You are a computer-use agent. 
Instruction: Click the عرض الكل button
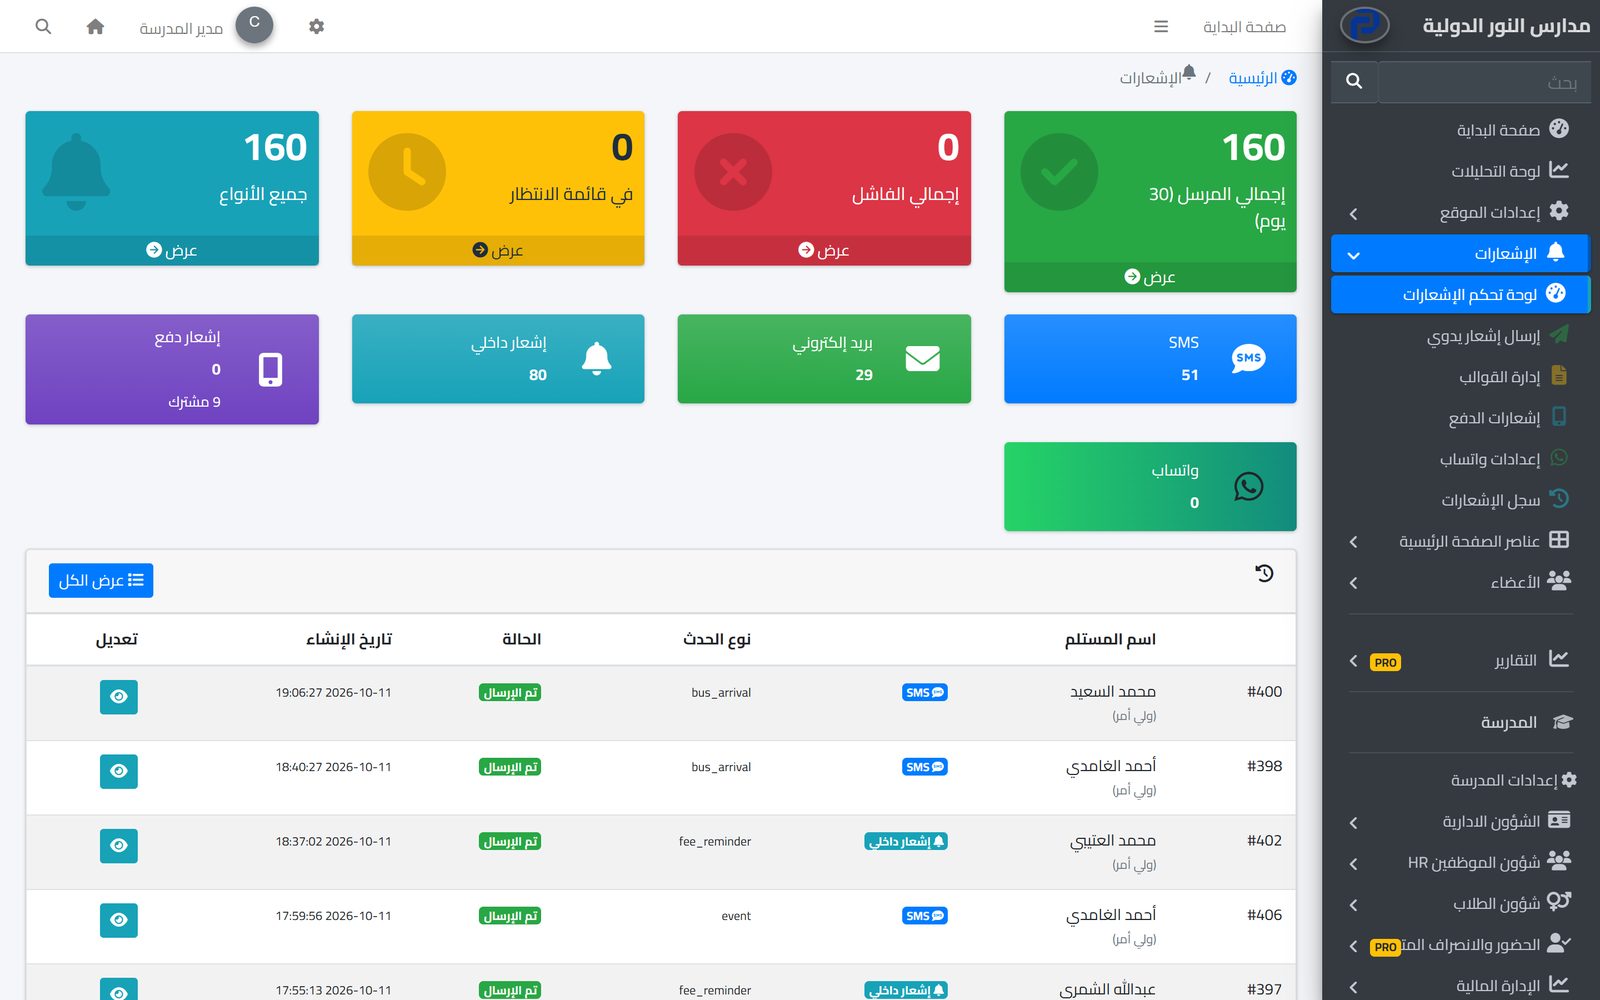tap(101, 581)
